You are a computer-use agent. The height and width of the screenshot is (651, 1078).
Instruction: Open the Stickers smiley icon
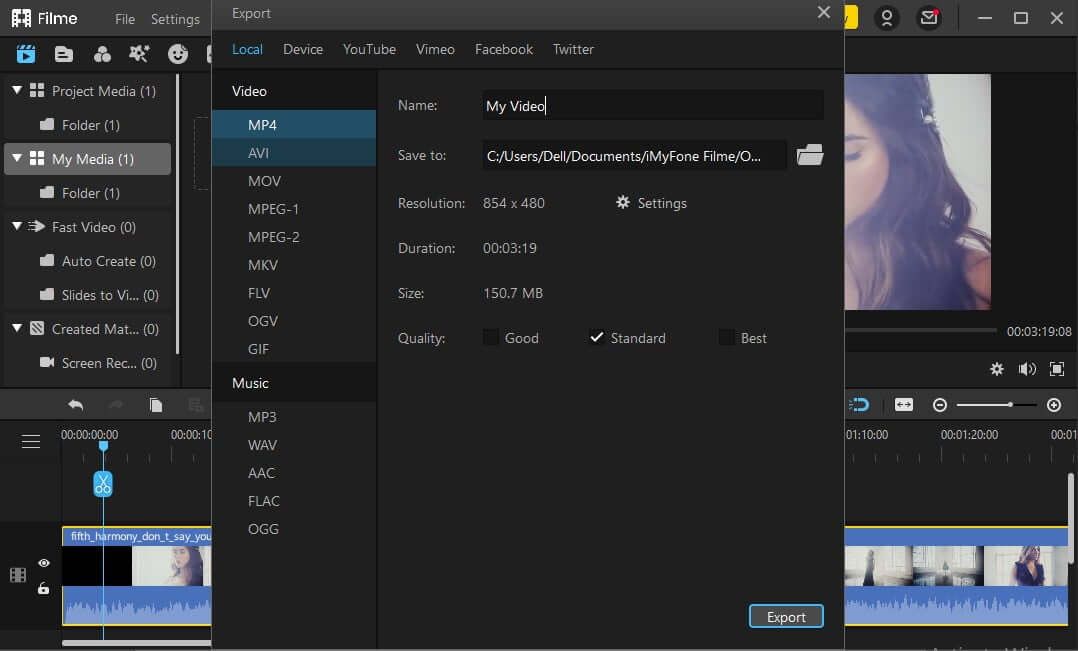pos(177,54)
